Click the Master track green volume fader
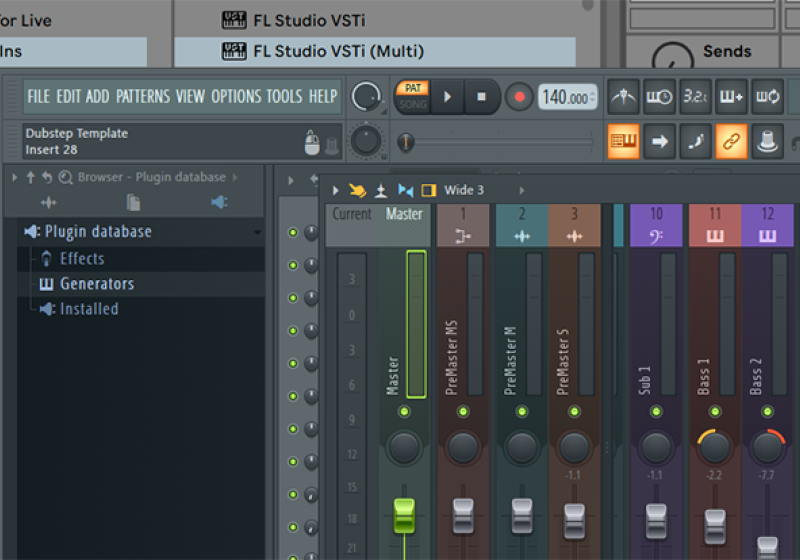The image size is (800, 560). [404, 514]
